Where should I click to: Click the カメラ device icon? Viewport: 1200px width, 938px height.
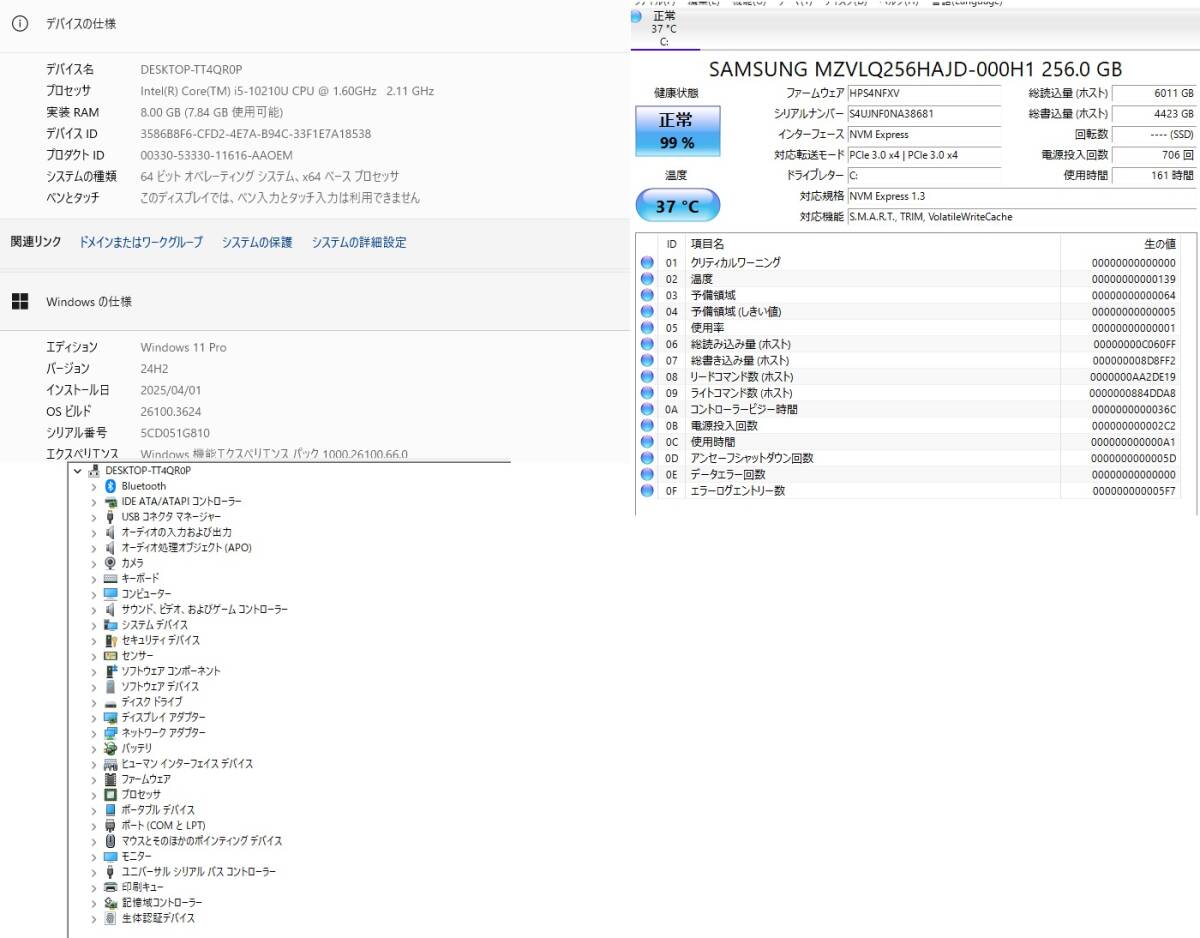click(111, 563)
